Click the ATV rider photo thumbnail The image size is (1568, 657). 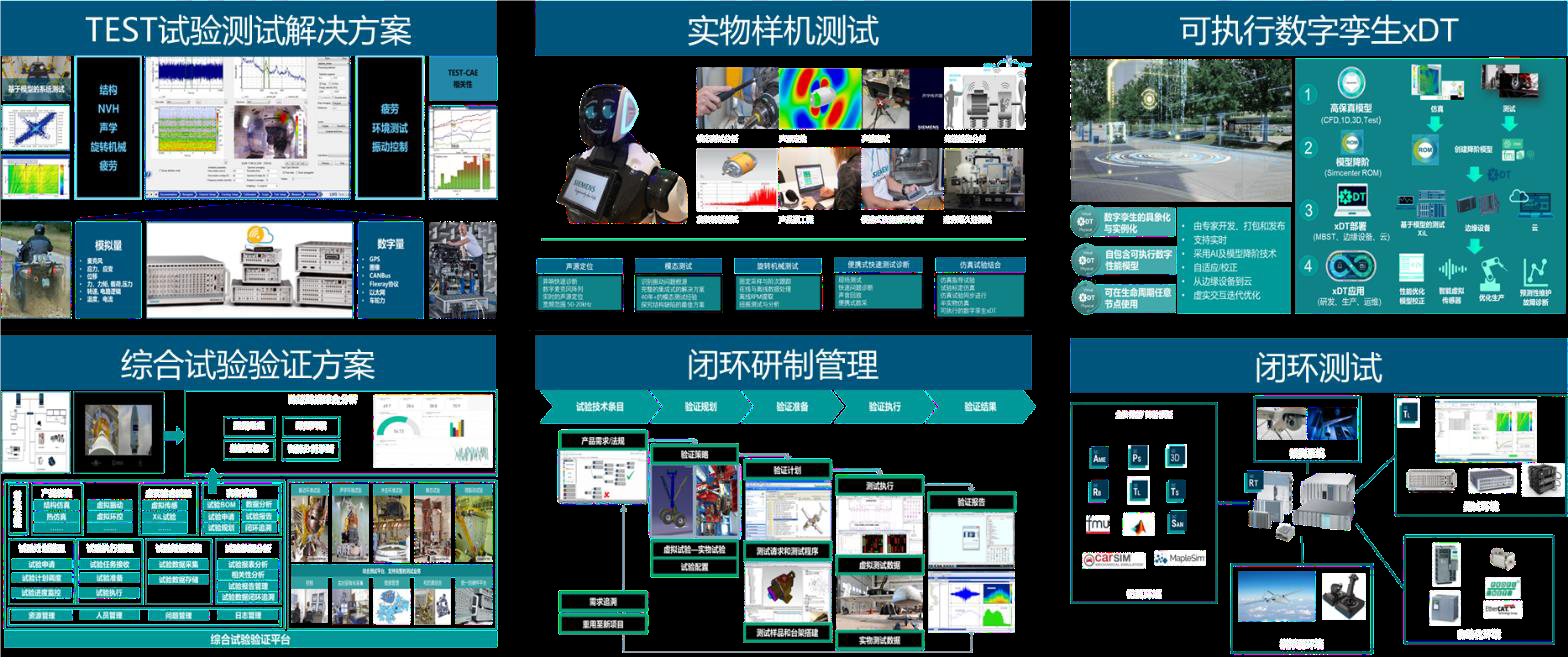pyautogui.click(x=35, y=270)
